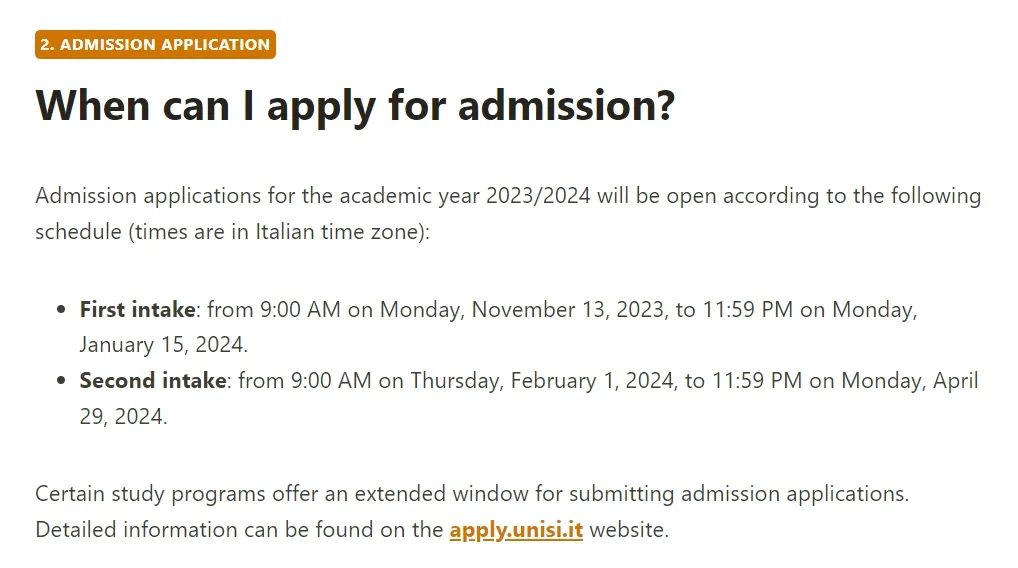The image size is (1018, 568).
Task: Select the bold "Second intake" label
Action: 153,380
